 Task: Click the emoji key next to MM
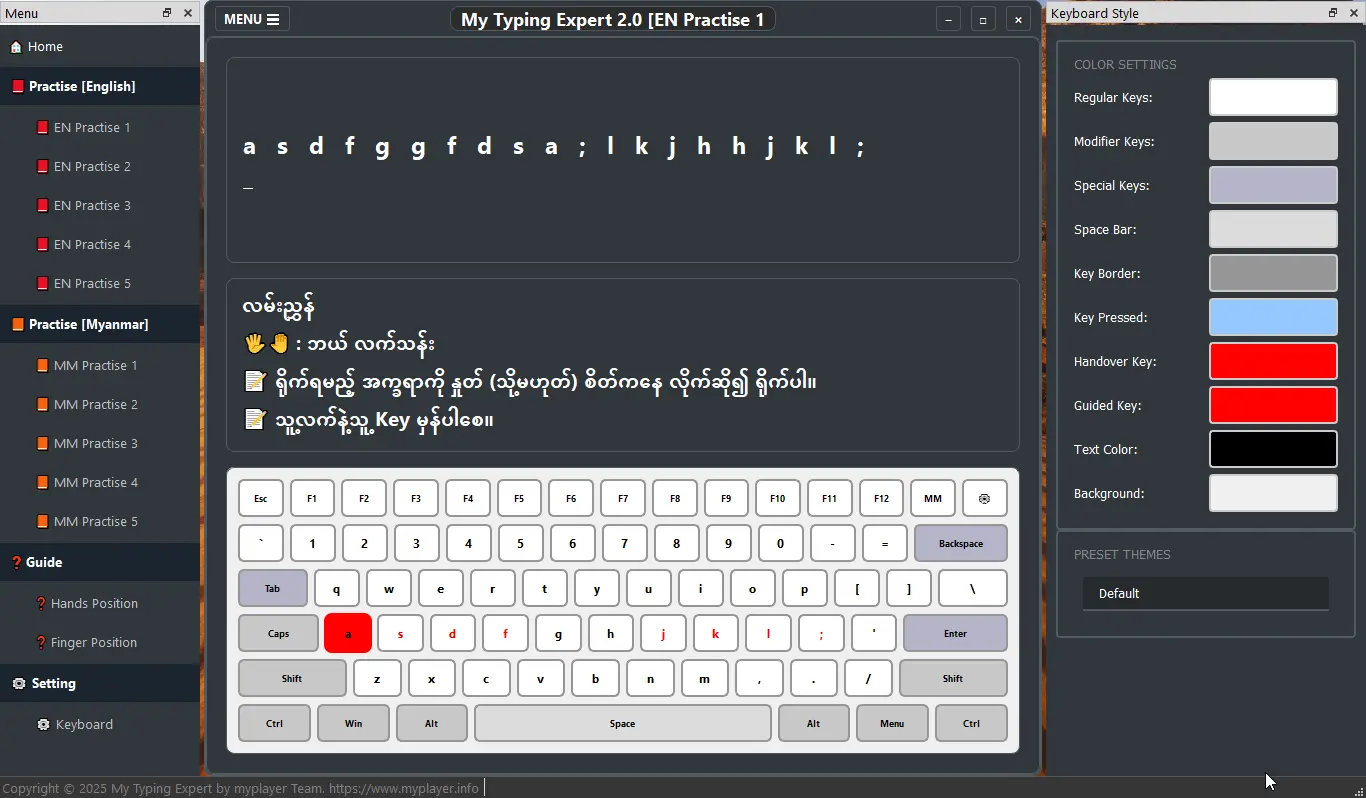984,498
